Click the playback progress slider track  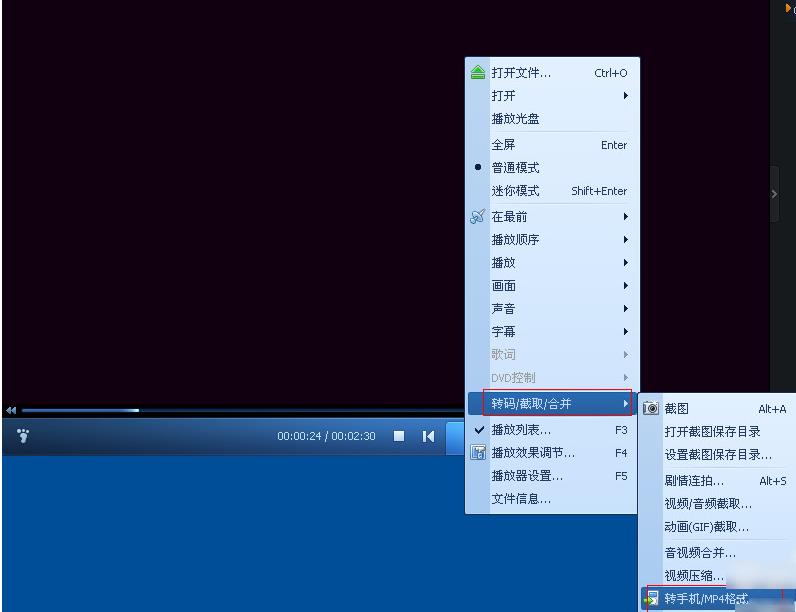coord(243,410)
